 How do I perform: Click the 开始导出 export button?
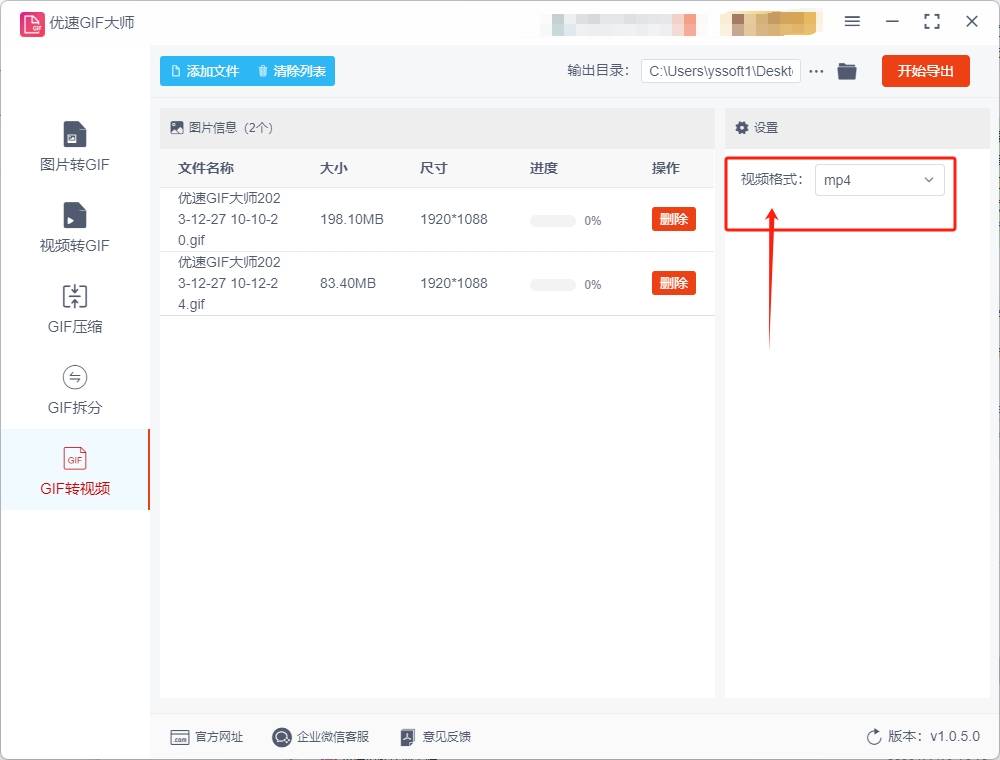[925, 71]
